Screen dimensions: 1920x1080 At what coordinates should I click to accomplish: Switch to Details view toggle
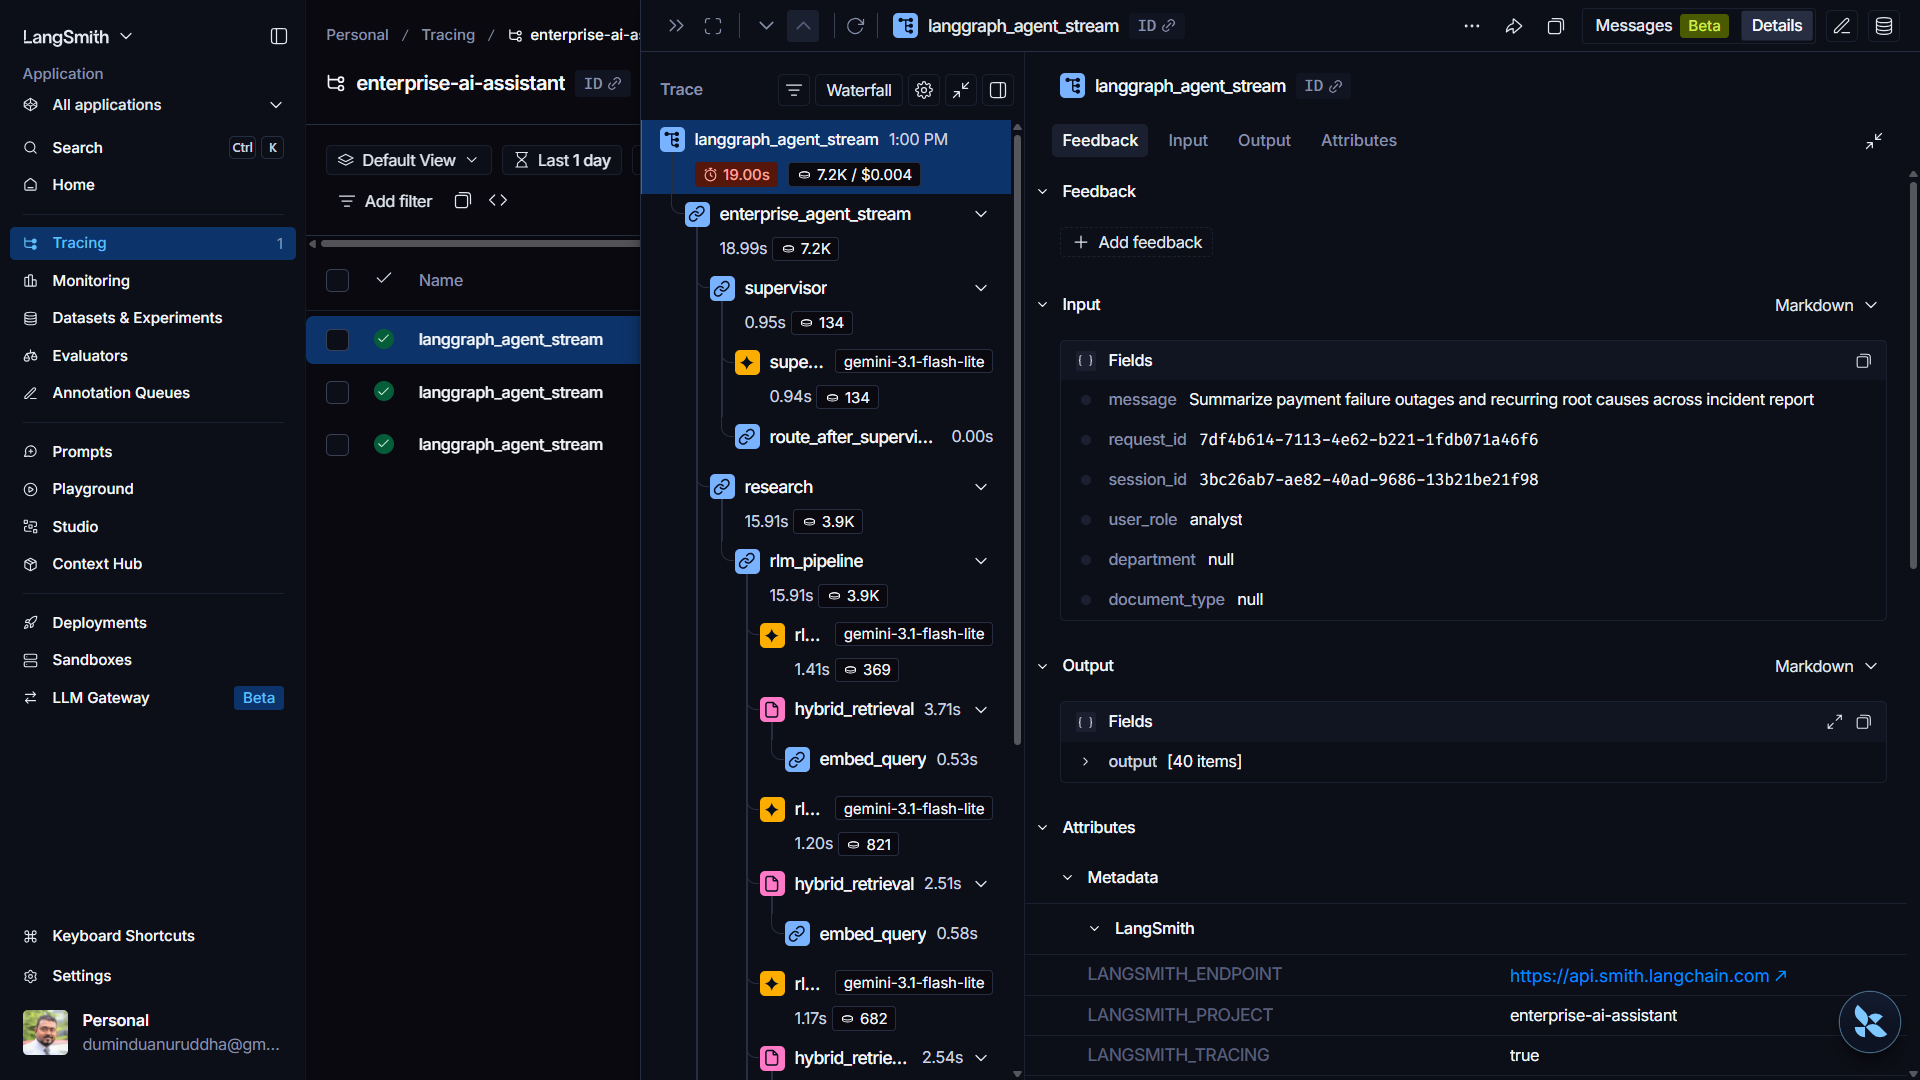pyautogui.click(x=1776, y=26)
